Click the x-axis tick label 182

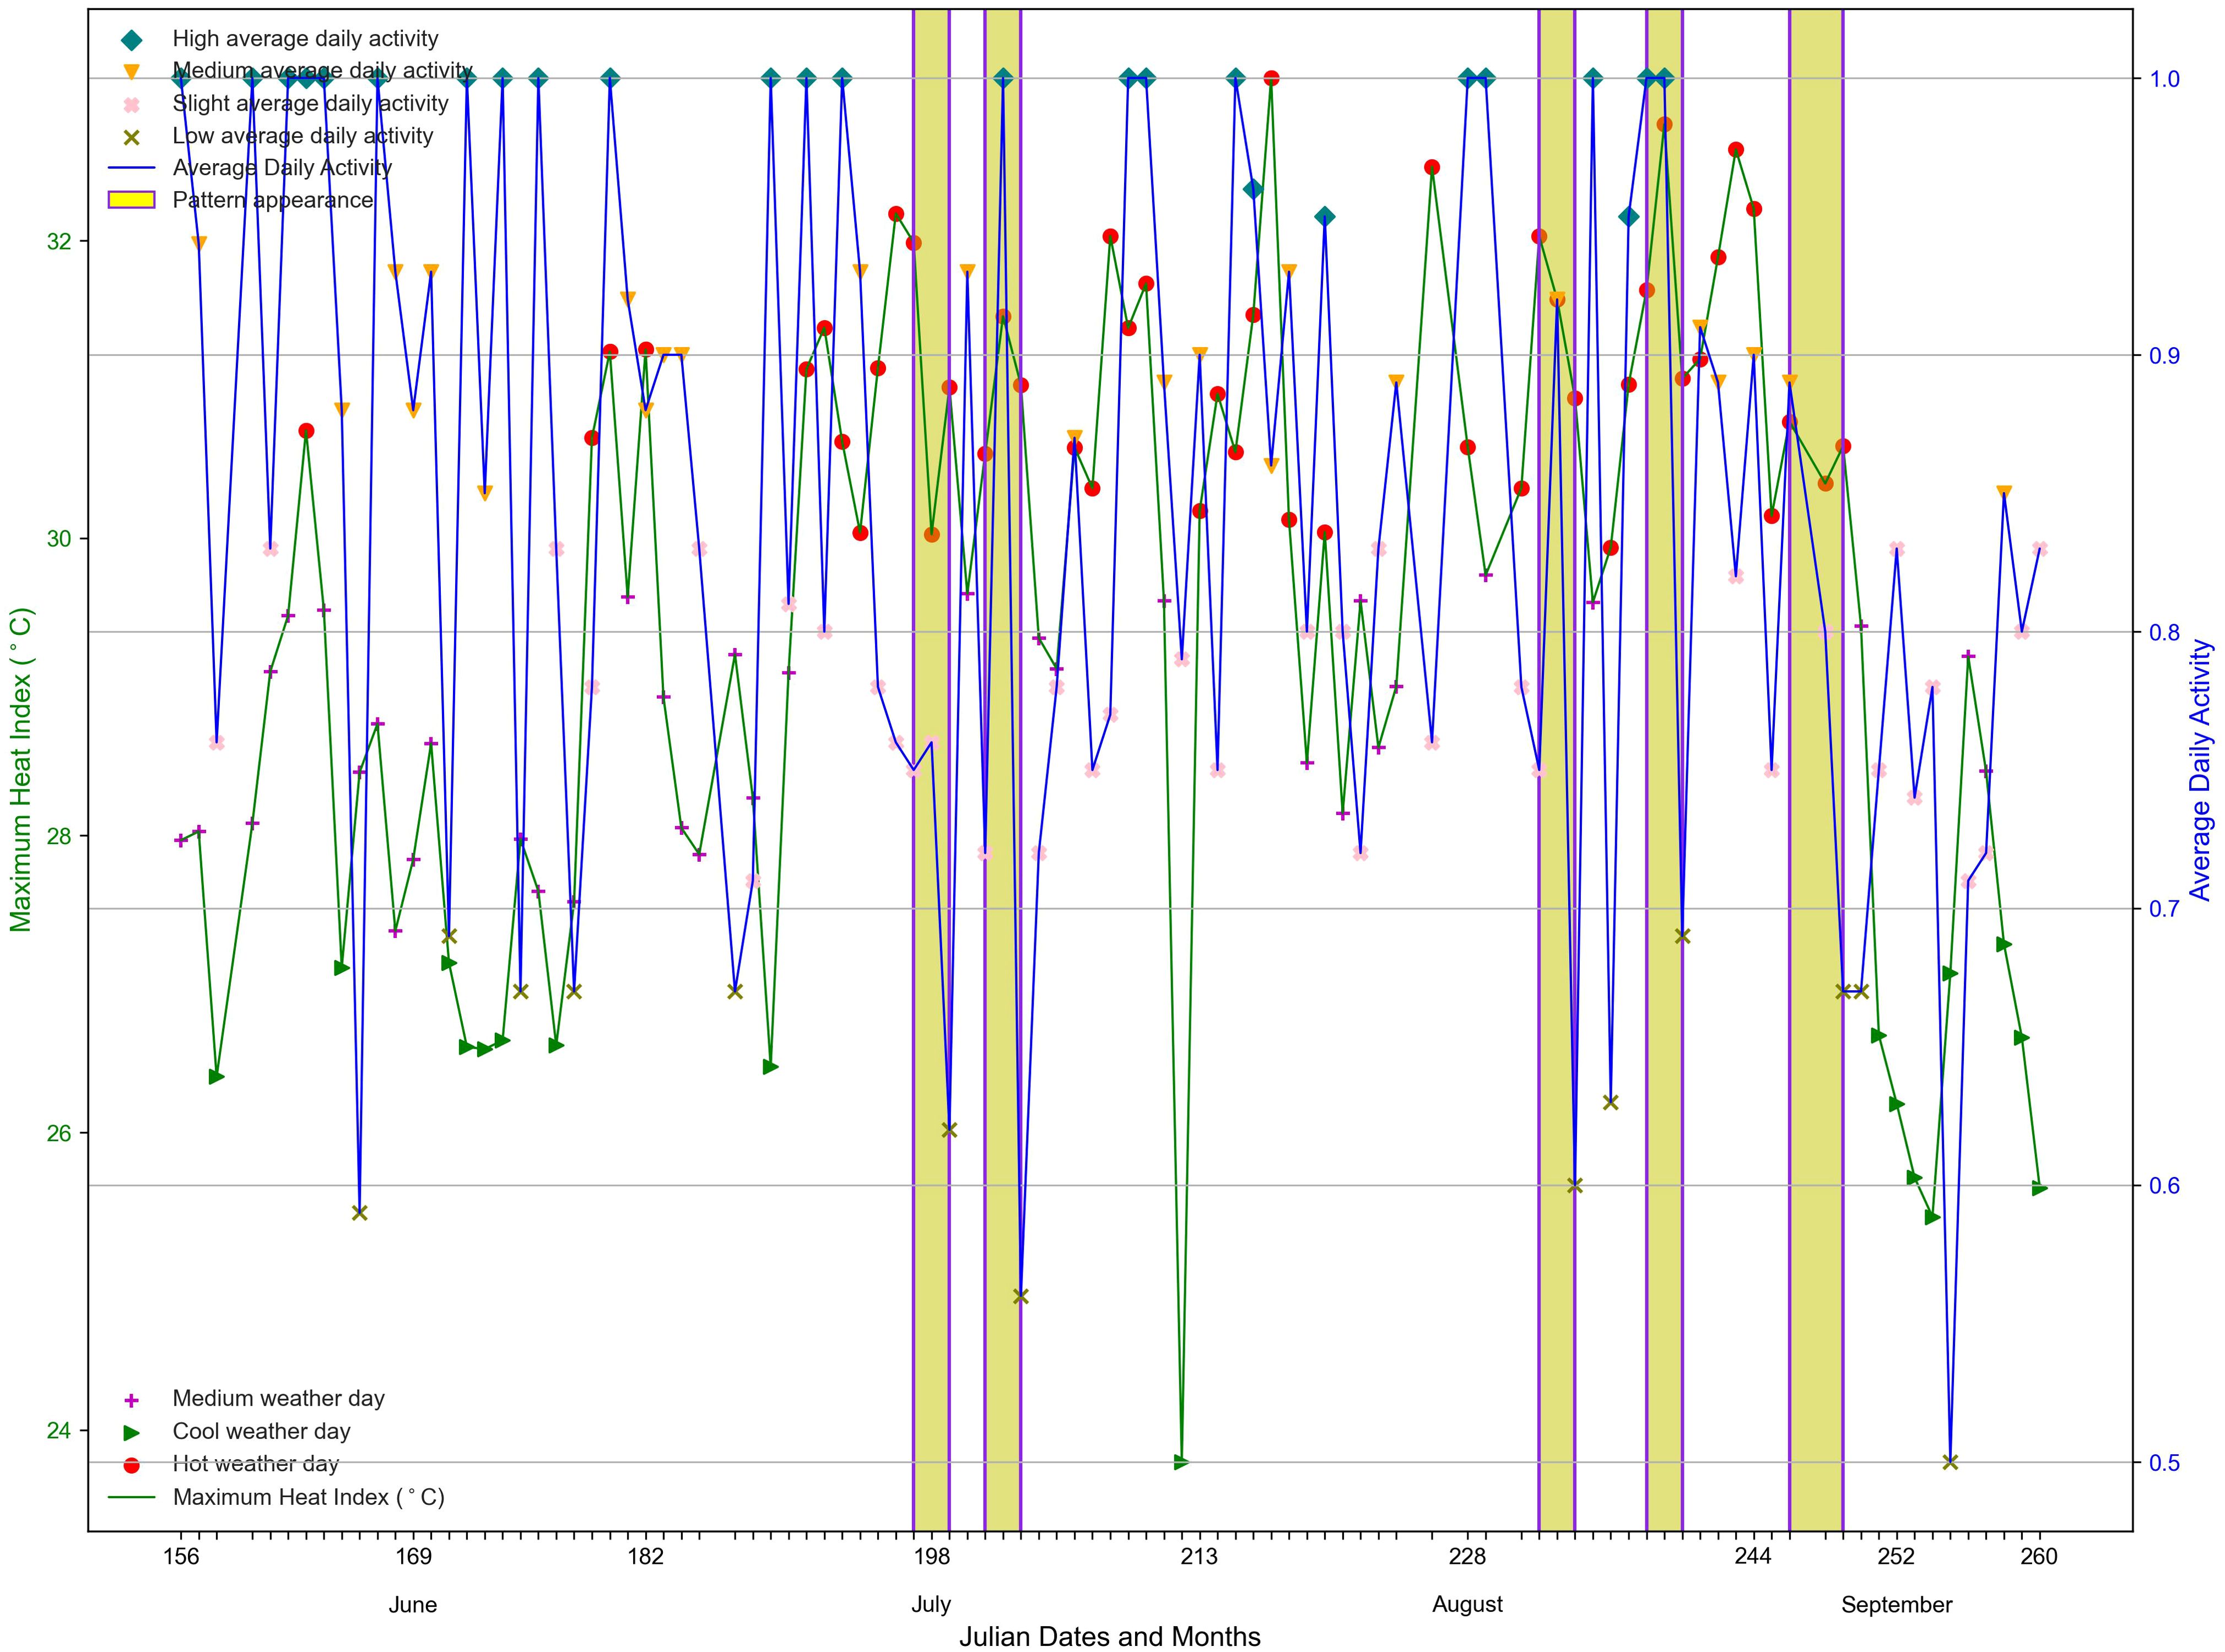pos(646,1557)
